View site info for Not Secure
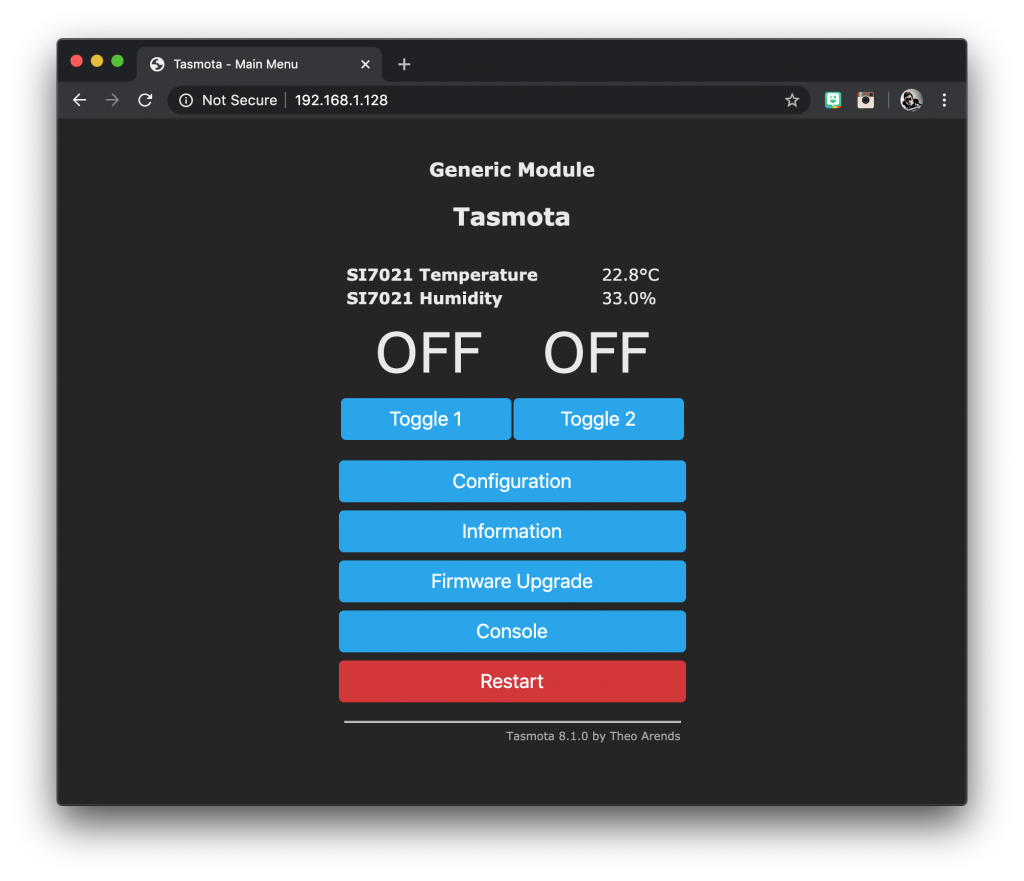 tap(186, 100)
